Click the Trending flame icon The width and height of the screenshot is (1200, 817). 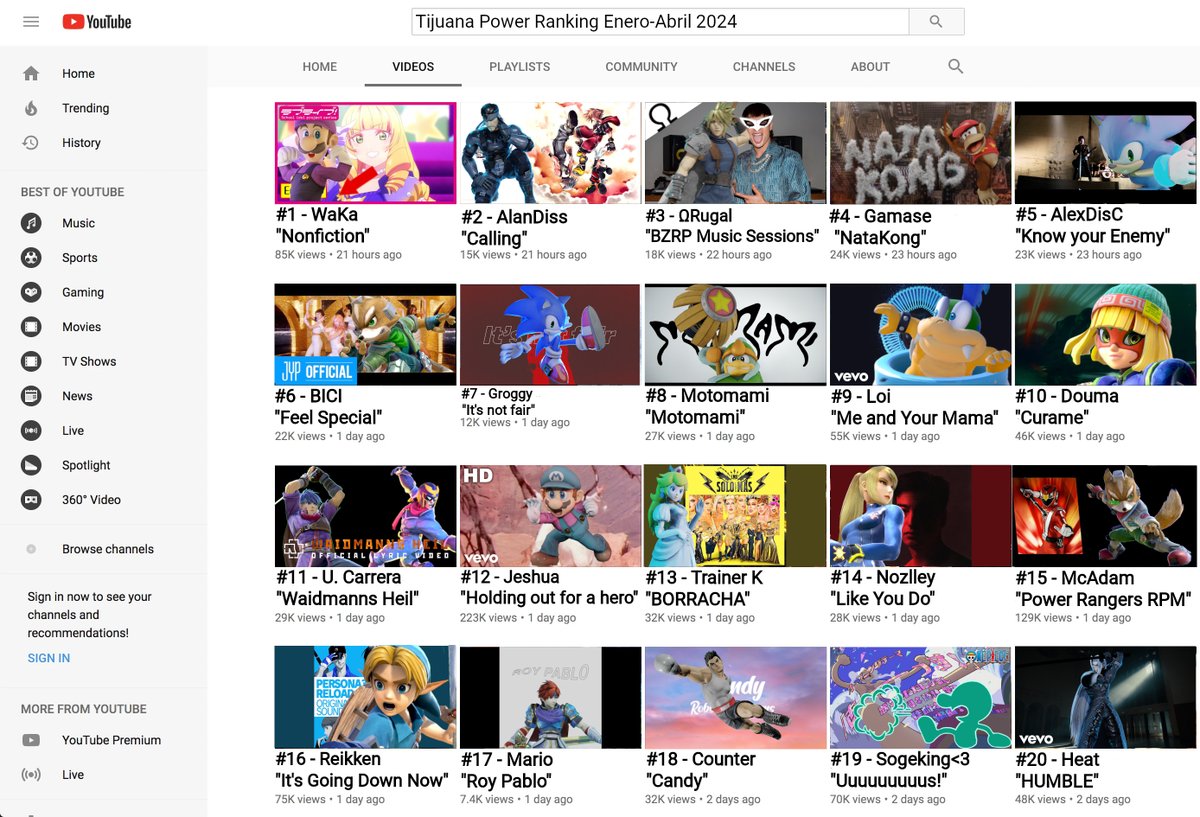click(31, 108)
